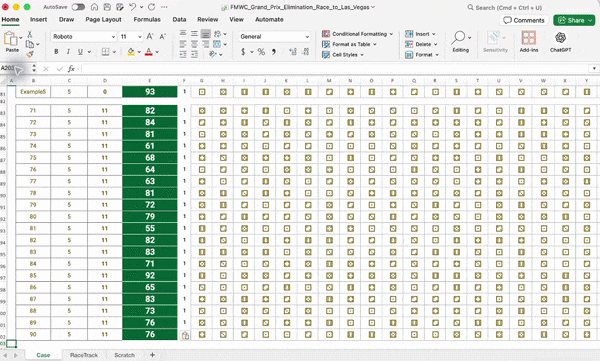Toggle Center alignment for cell text
The width and height of the screenshot is (600, 361).
(x=194, y=44)
